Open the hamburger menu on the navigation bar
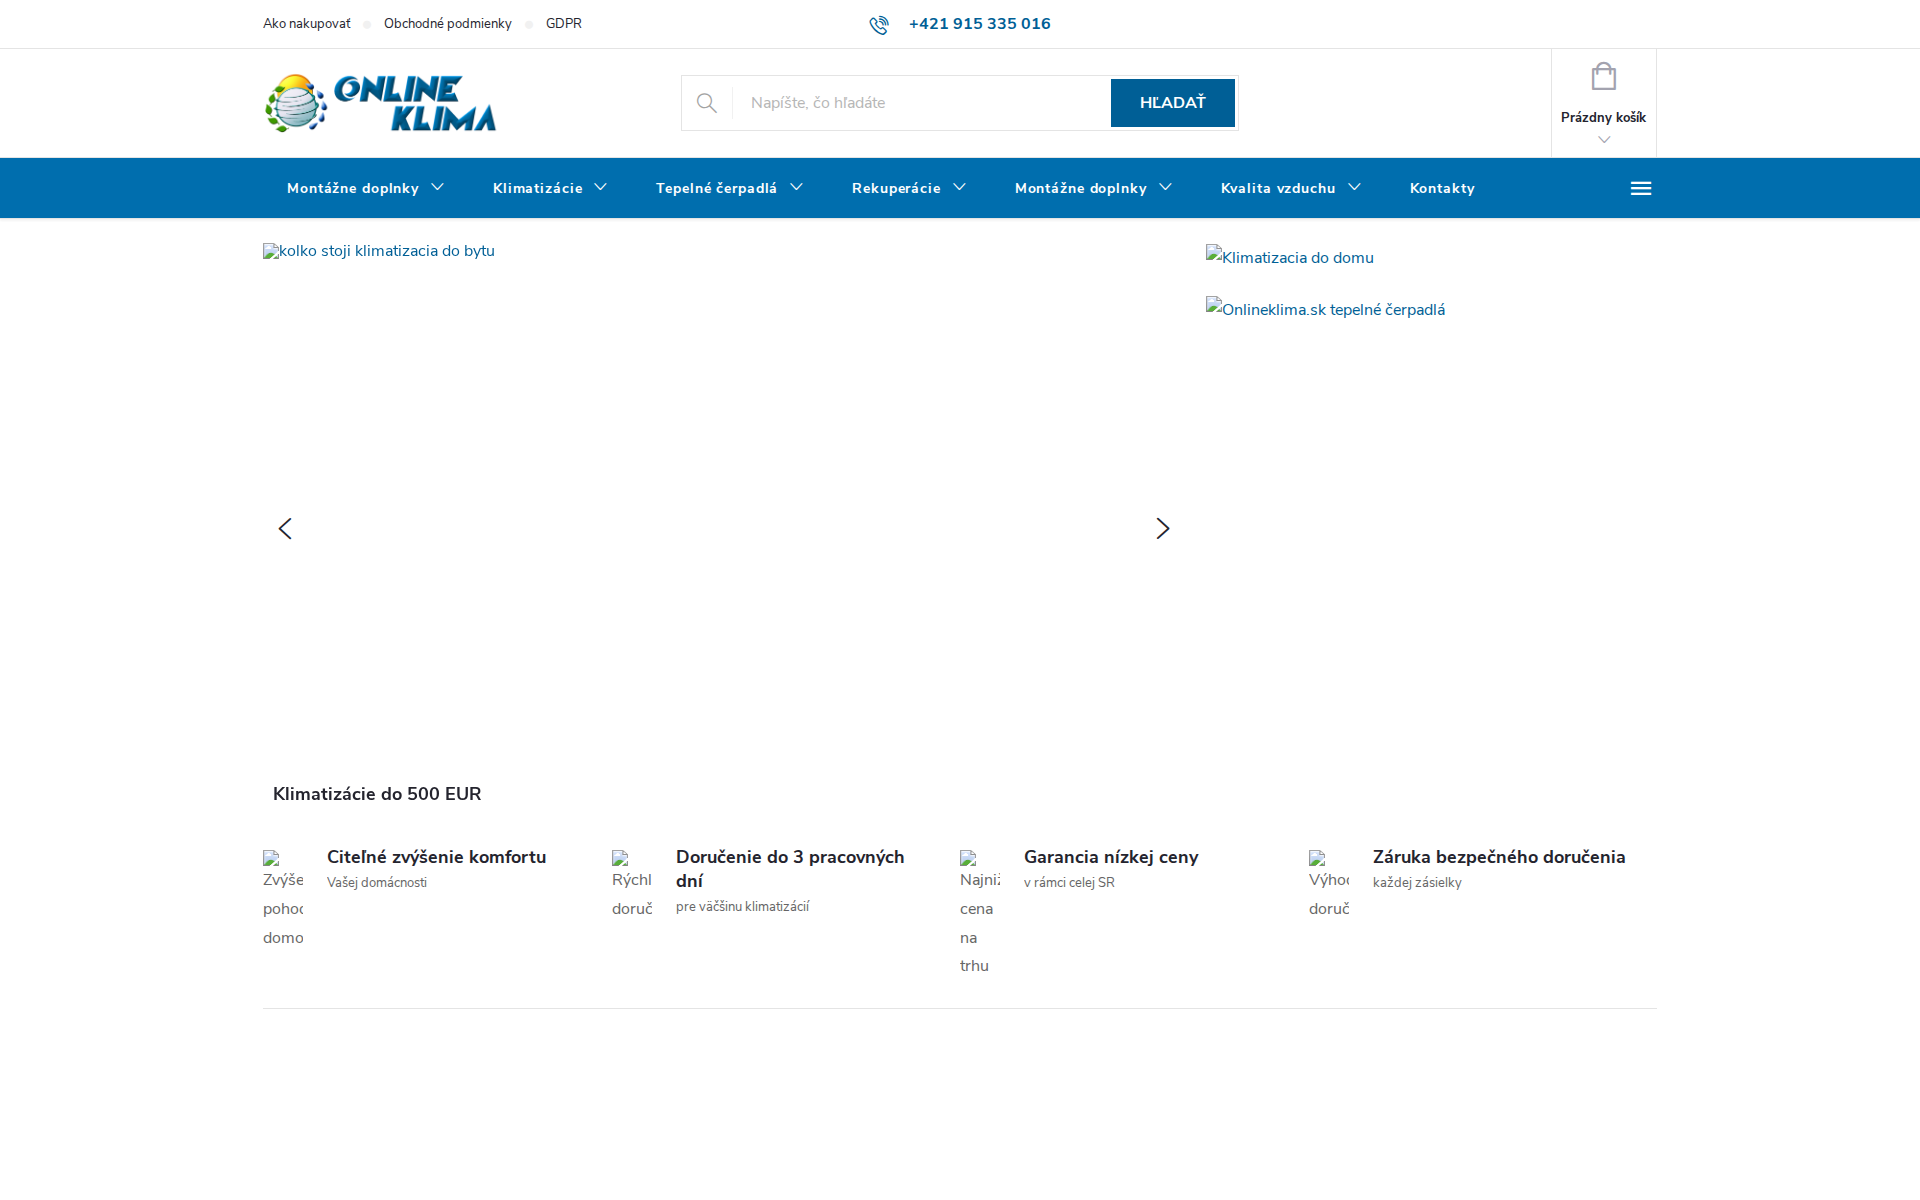 point(1641,187)
